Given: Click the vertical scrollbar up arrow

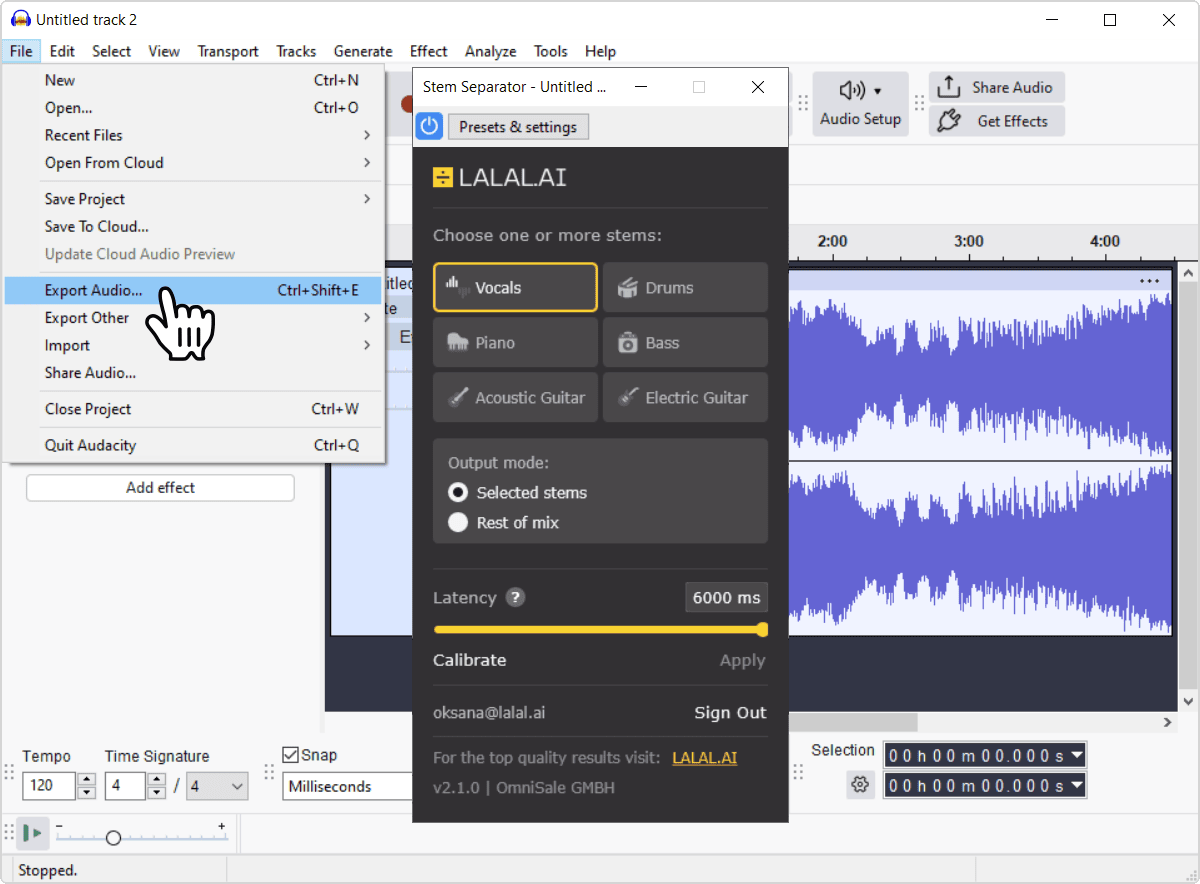Looking at the screenshot, I should click(x=1188, y=272).
